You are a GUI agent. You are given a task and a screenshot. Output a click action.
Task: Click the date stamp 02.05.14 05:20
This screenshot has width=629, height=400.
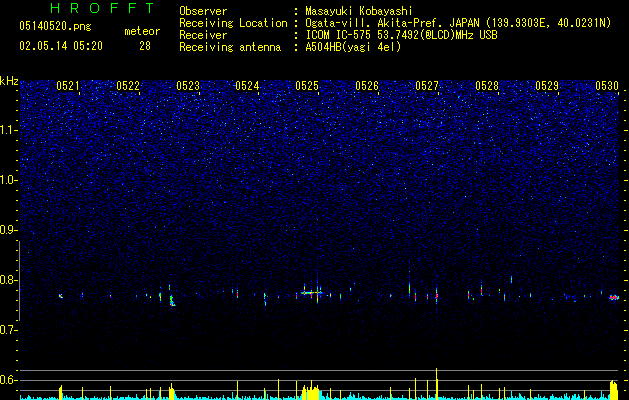(x=61, y=46)
